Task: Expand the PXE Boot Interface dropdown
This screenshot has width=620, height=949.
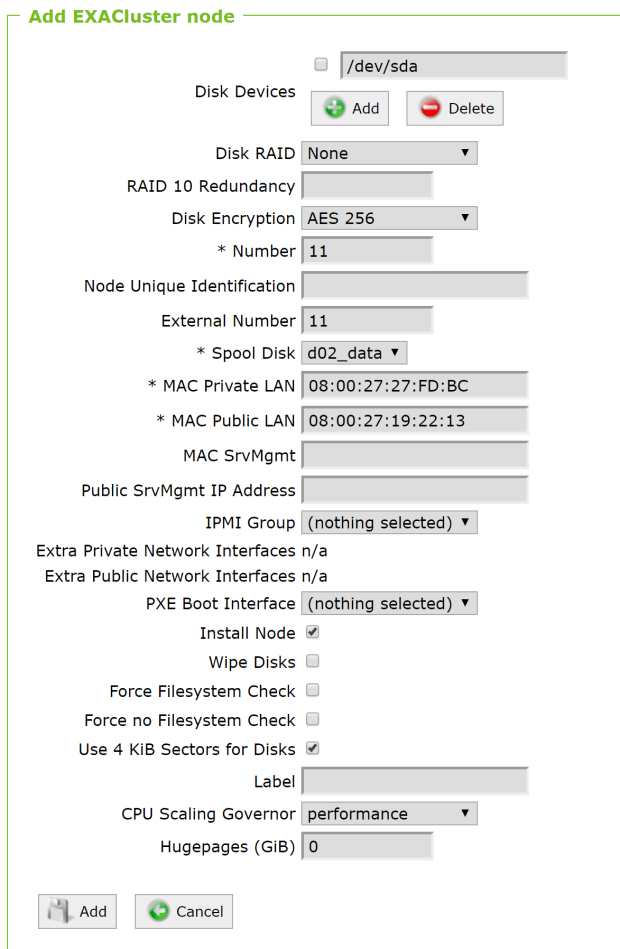Action: tap(389, 603)
